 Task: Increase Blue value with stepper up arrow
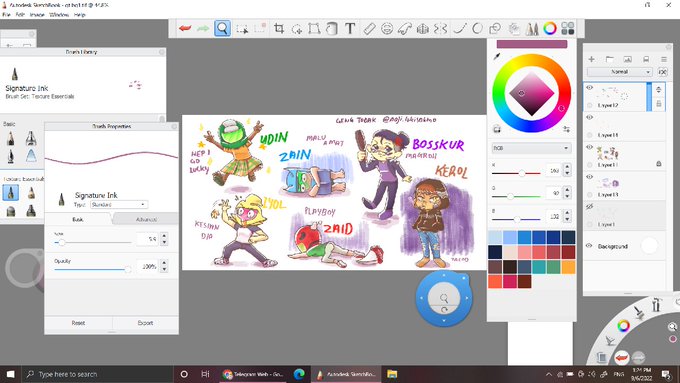[x=567, y=213]
